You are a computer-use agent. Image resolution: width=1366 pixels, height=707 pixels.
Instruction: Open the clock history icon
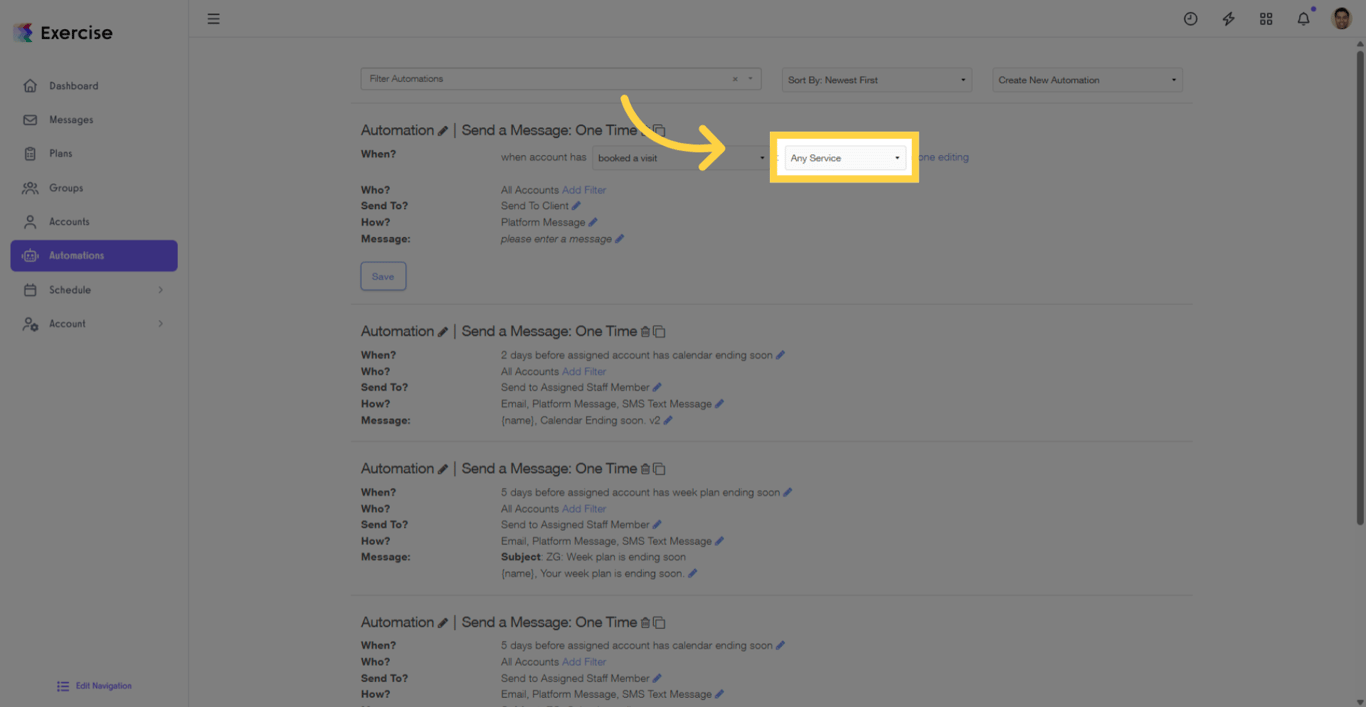click(1190, 19)
